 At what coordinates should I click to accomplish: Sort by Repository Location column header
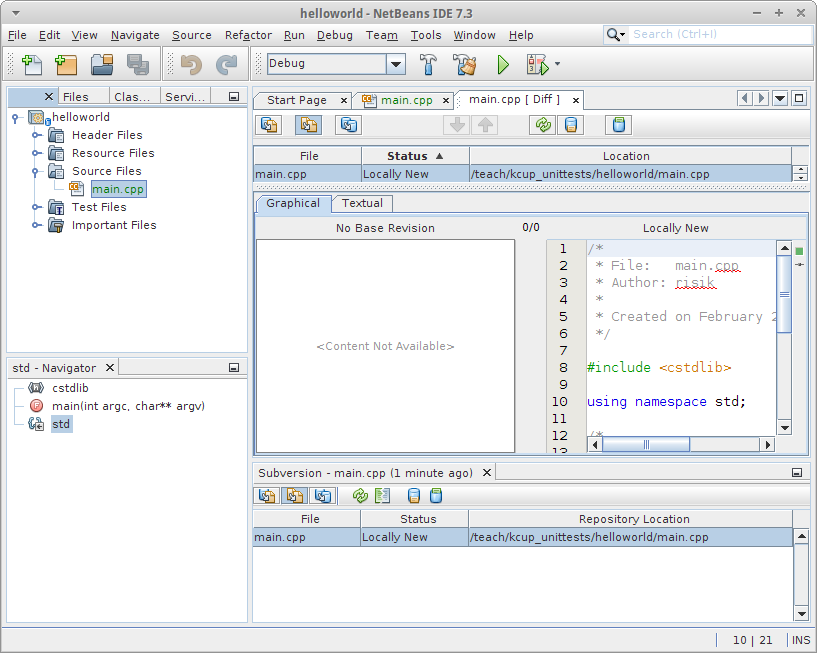pyautogui.click(x=630, y=519)
